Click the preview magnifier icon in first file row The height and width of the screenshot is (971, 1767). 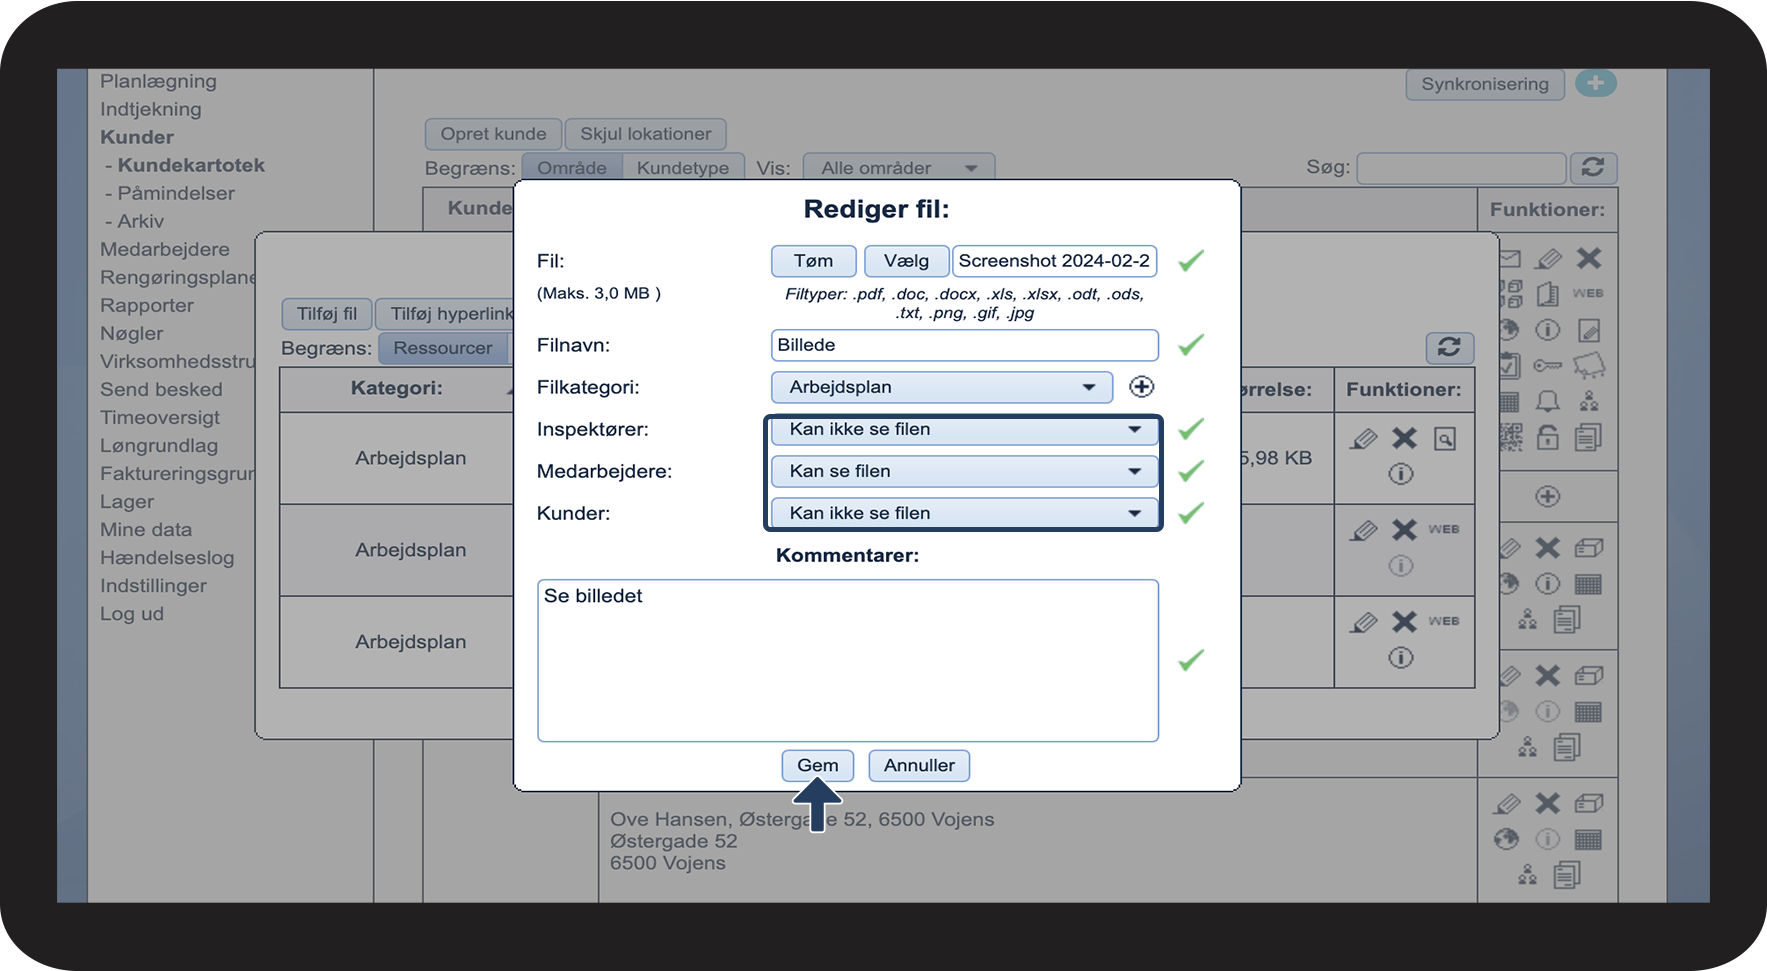coord(1445,439)
